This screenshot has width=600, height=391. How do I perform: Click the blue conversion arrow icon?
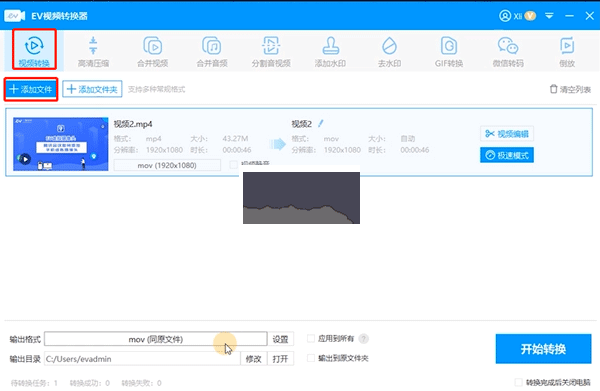277,144
